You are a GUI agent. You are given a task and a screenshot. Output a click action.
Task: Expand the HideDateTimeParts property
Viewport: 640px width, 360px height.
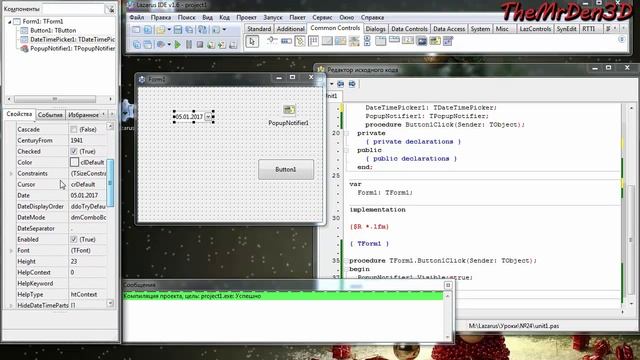(x=11, y=305)
